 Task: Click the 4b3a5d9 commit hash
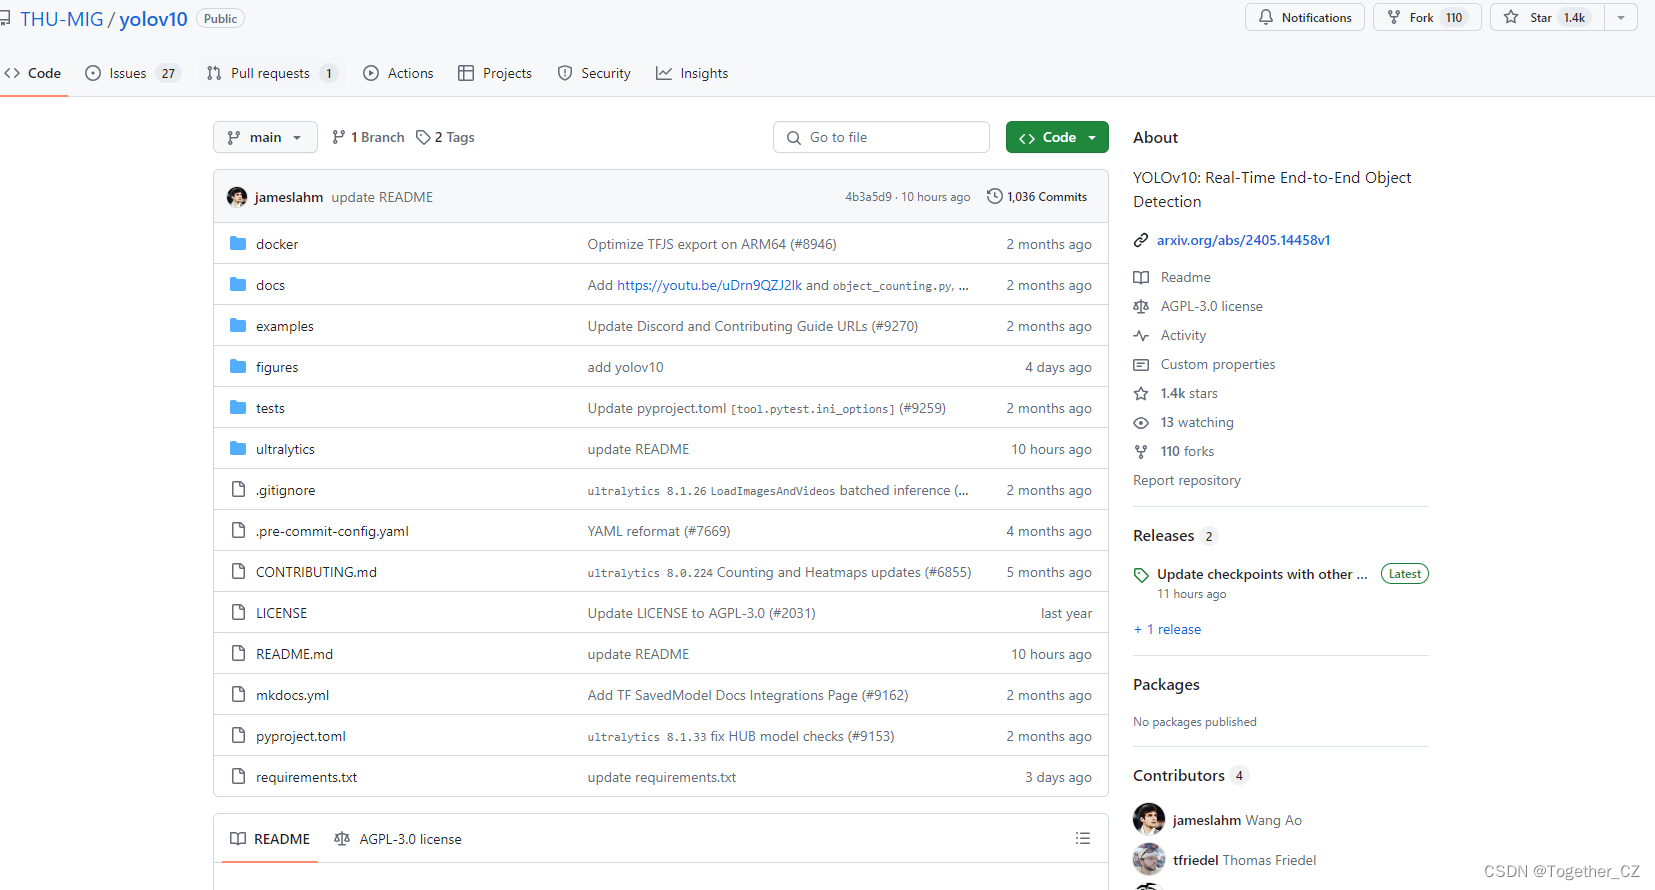[868, 197]
